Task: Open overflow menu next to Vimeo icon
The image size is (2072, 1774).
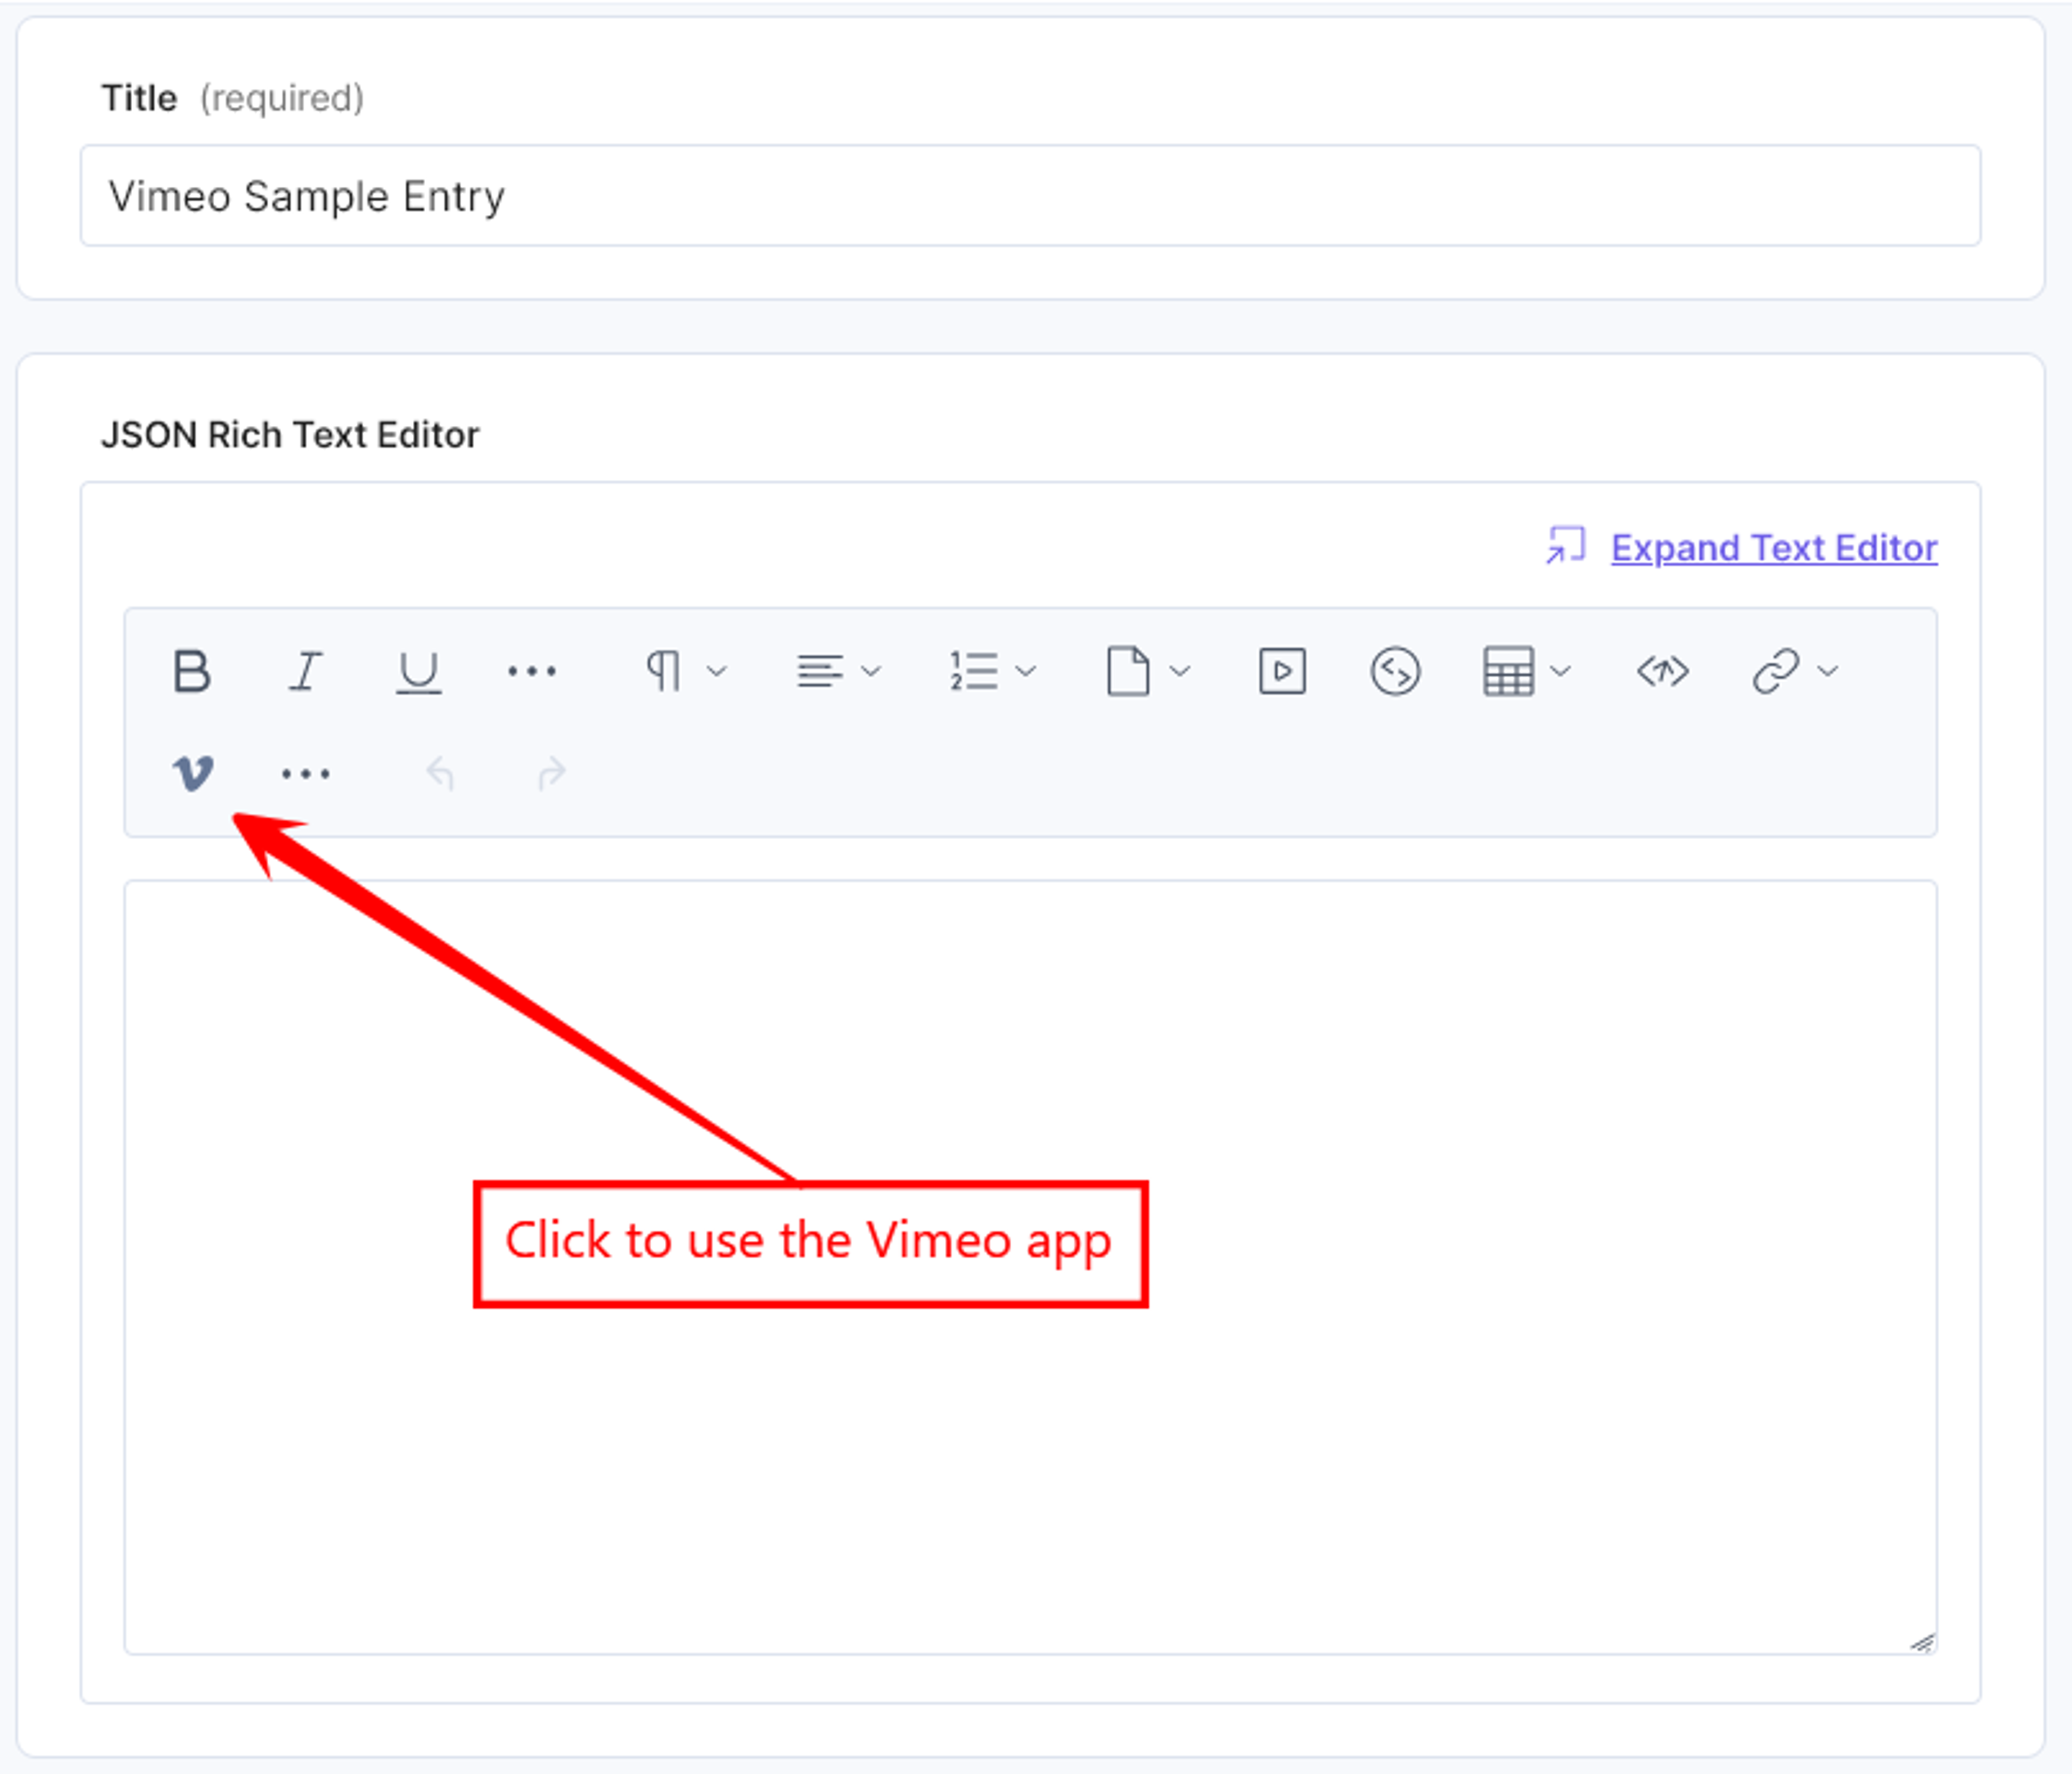Action: coord(305,773)
